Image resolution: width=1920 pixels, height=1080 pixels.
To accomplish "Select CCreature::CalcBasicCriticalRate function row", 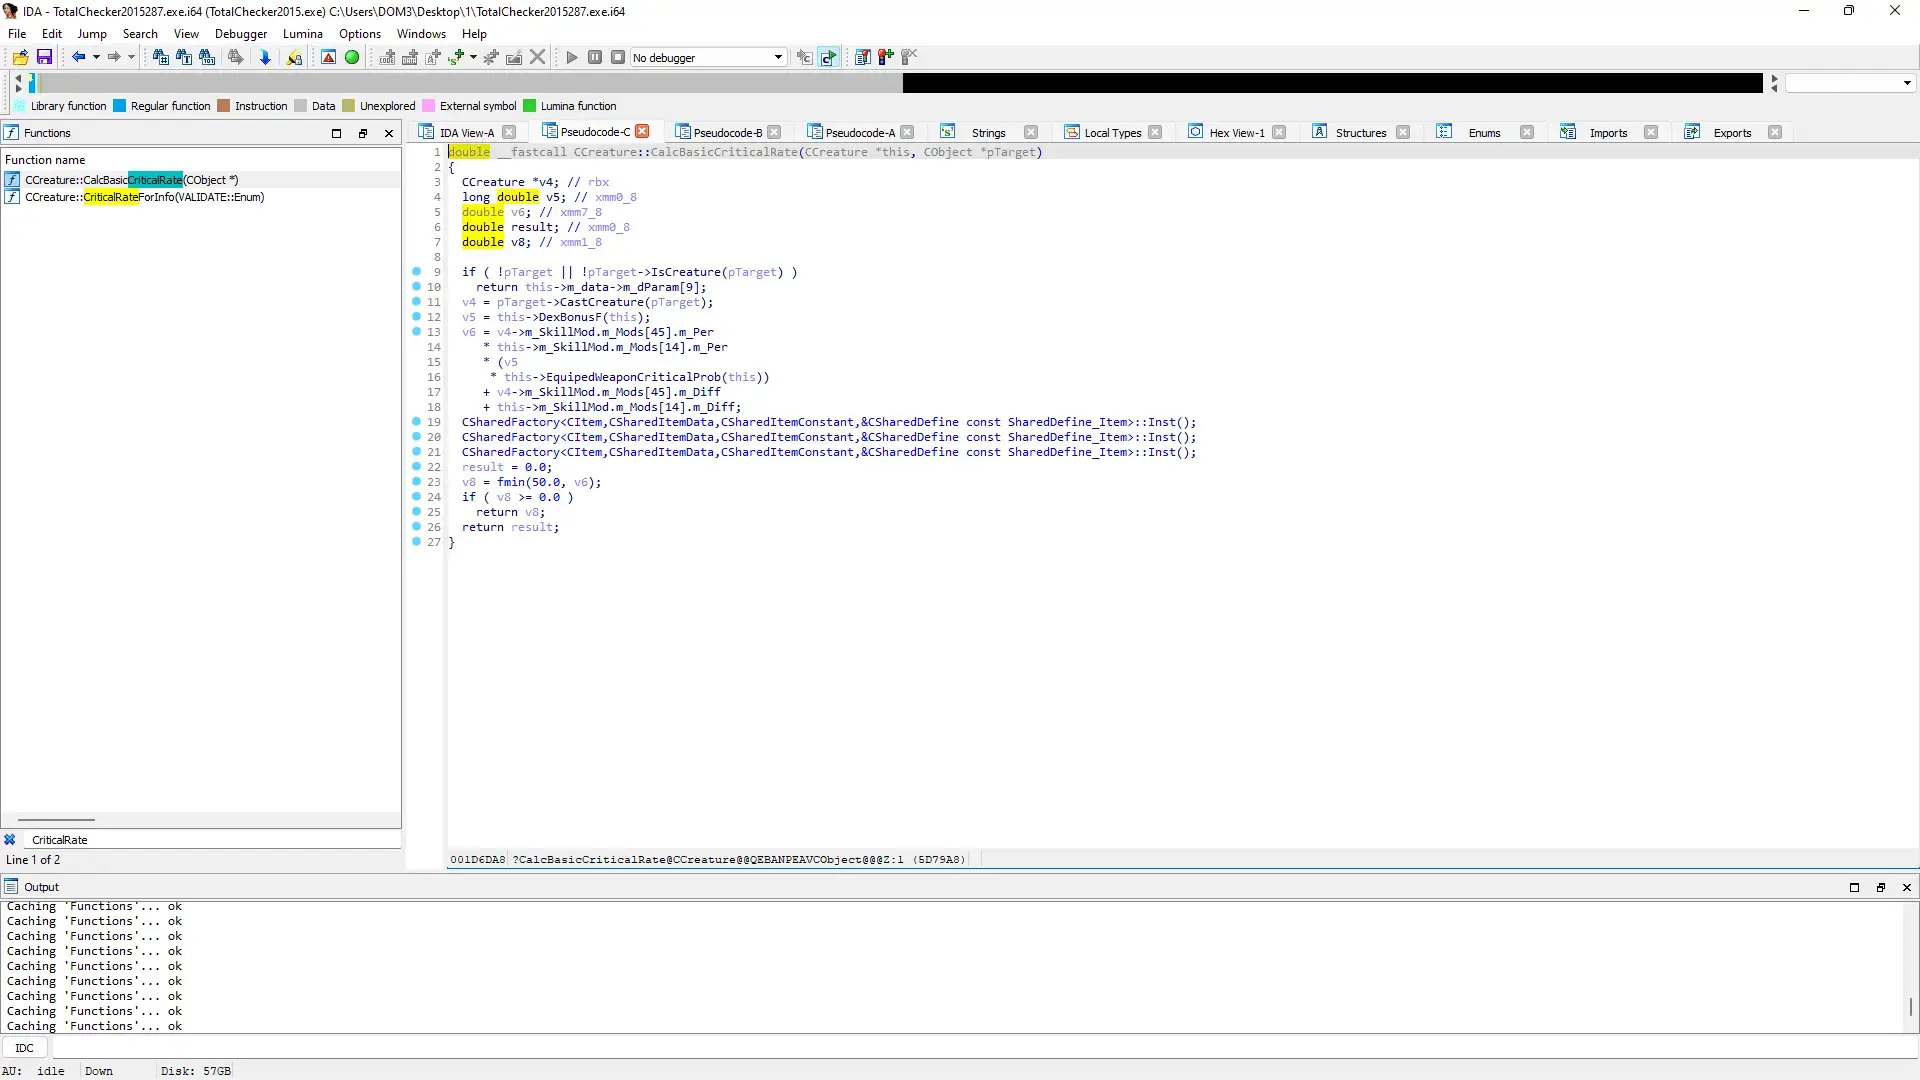I will tap(200, 180).
